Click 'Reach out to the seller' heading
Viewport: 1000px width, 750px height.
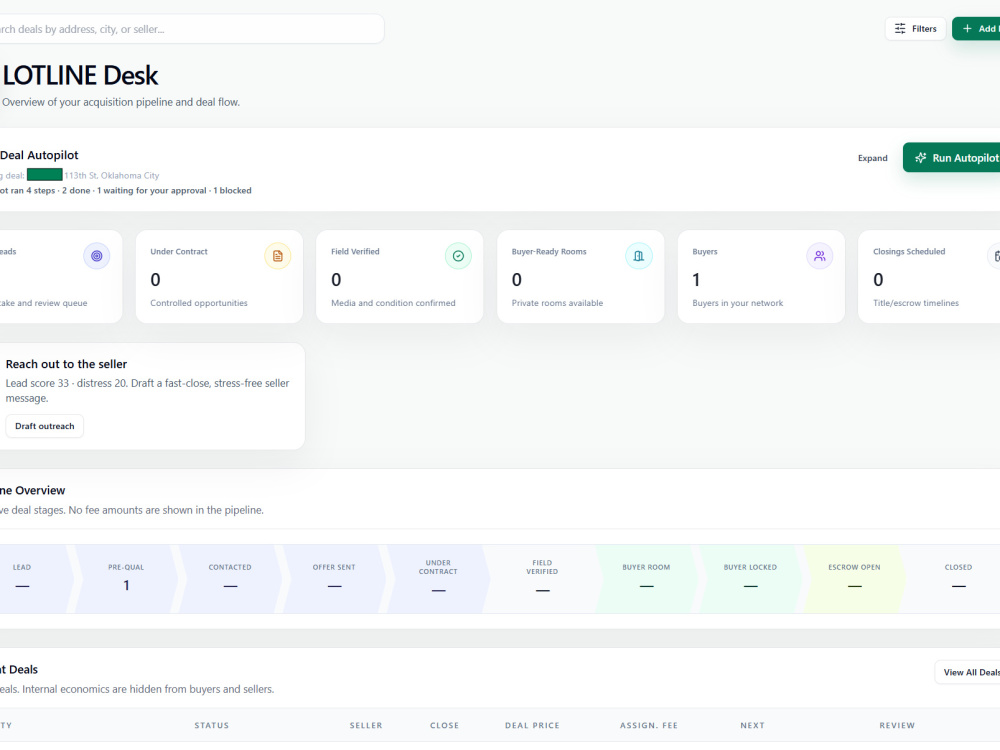click(66, 364)
